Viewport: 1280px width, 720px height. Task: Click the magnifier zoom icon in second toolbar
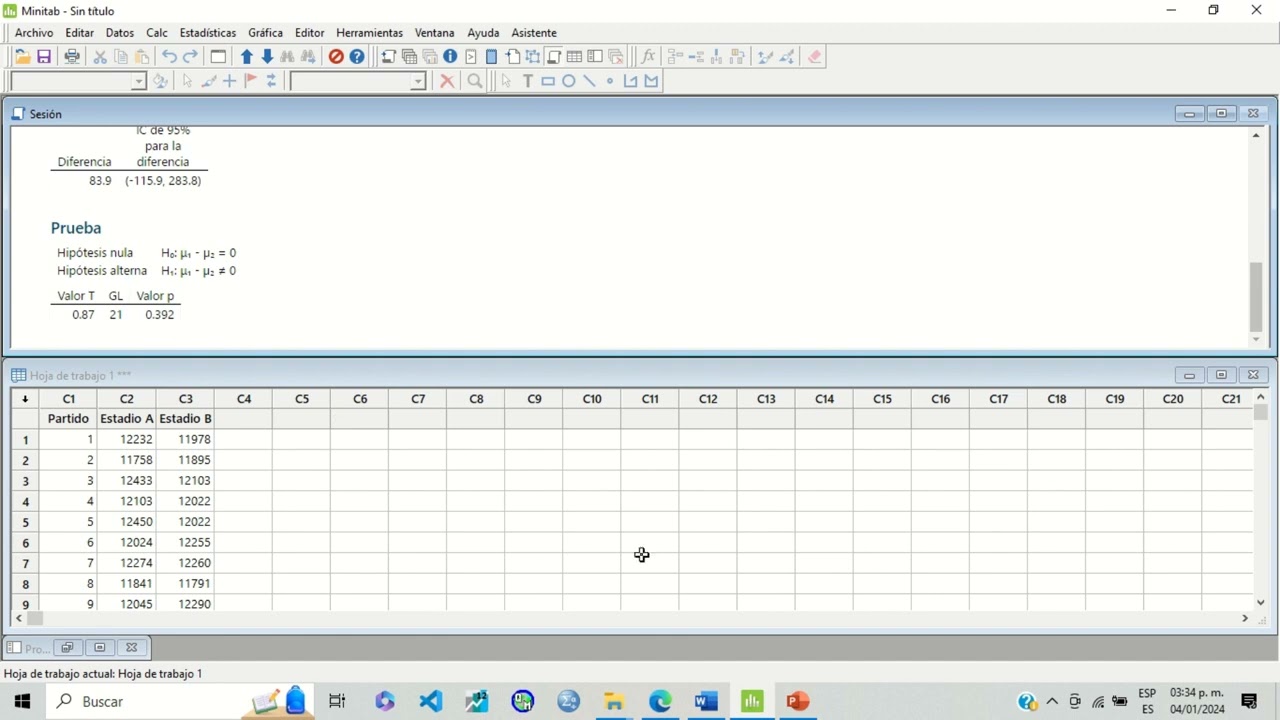[475, 81]
